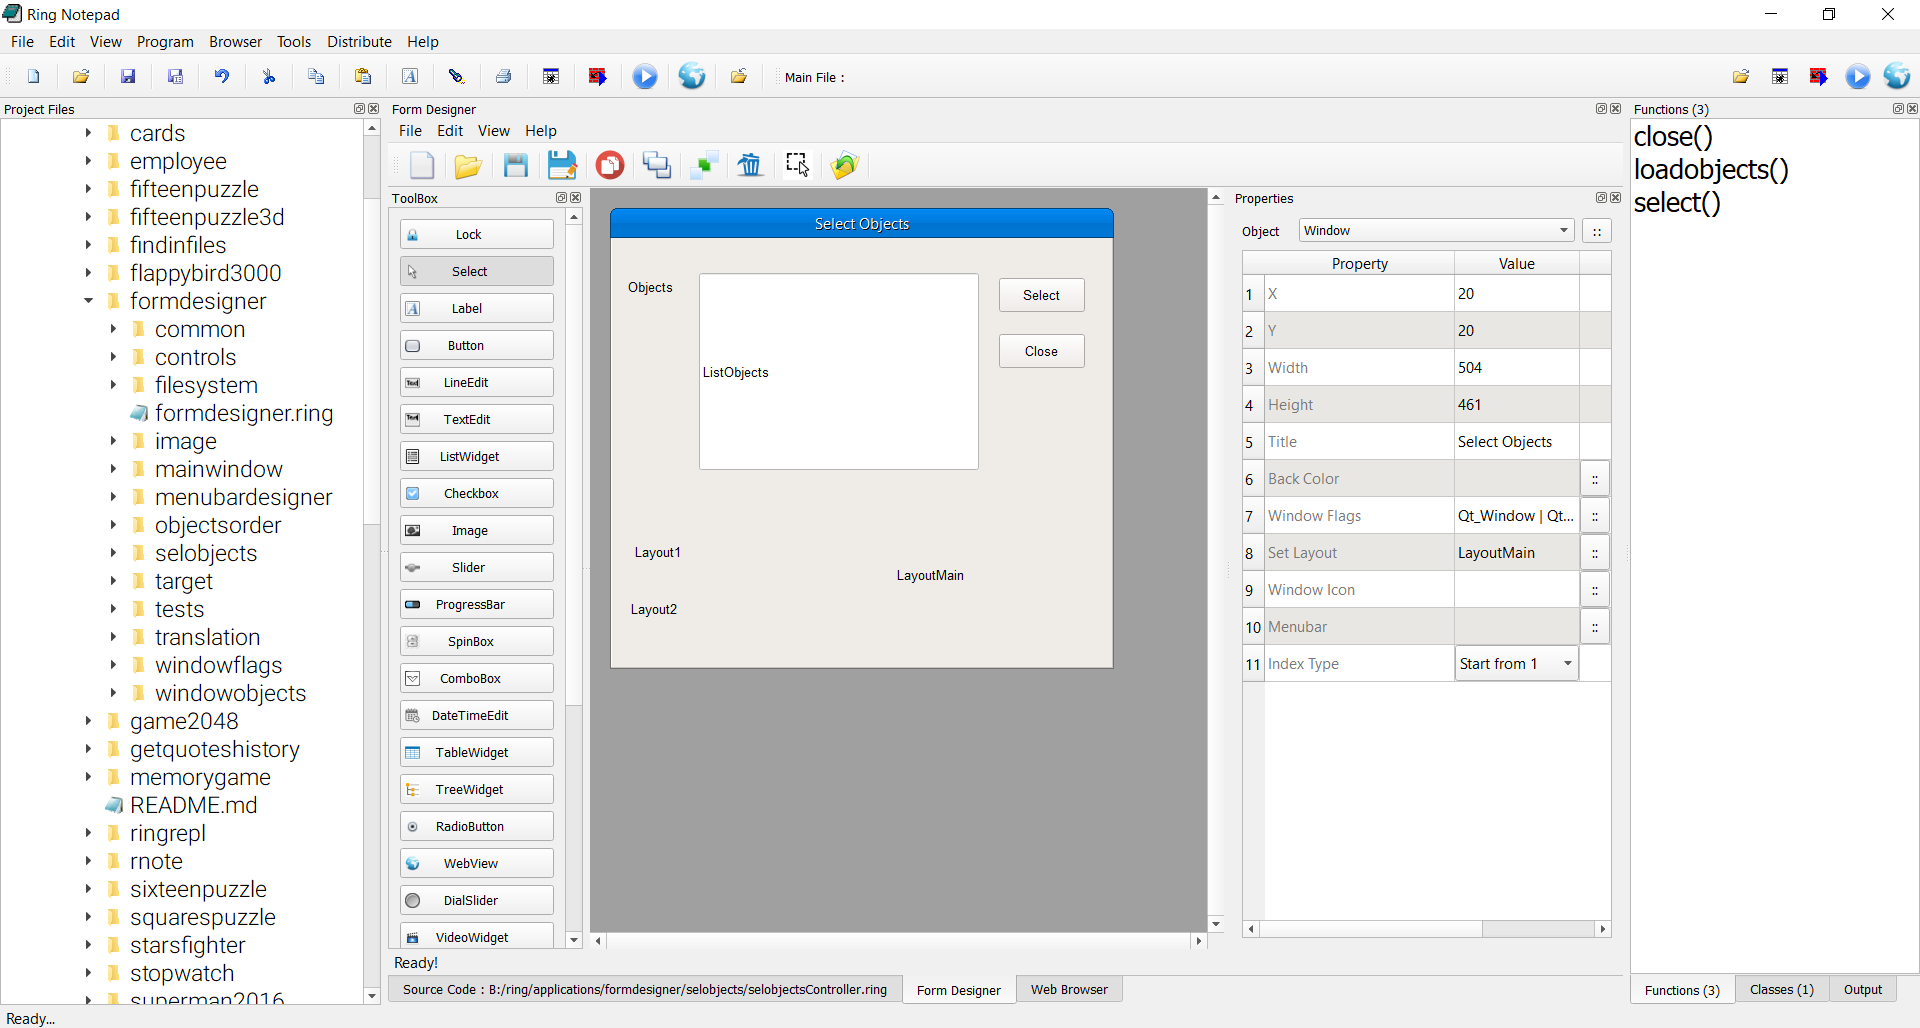Click the Window Flags options button

pyautogui.click(x=1595, y=516)
